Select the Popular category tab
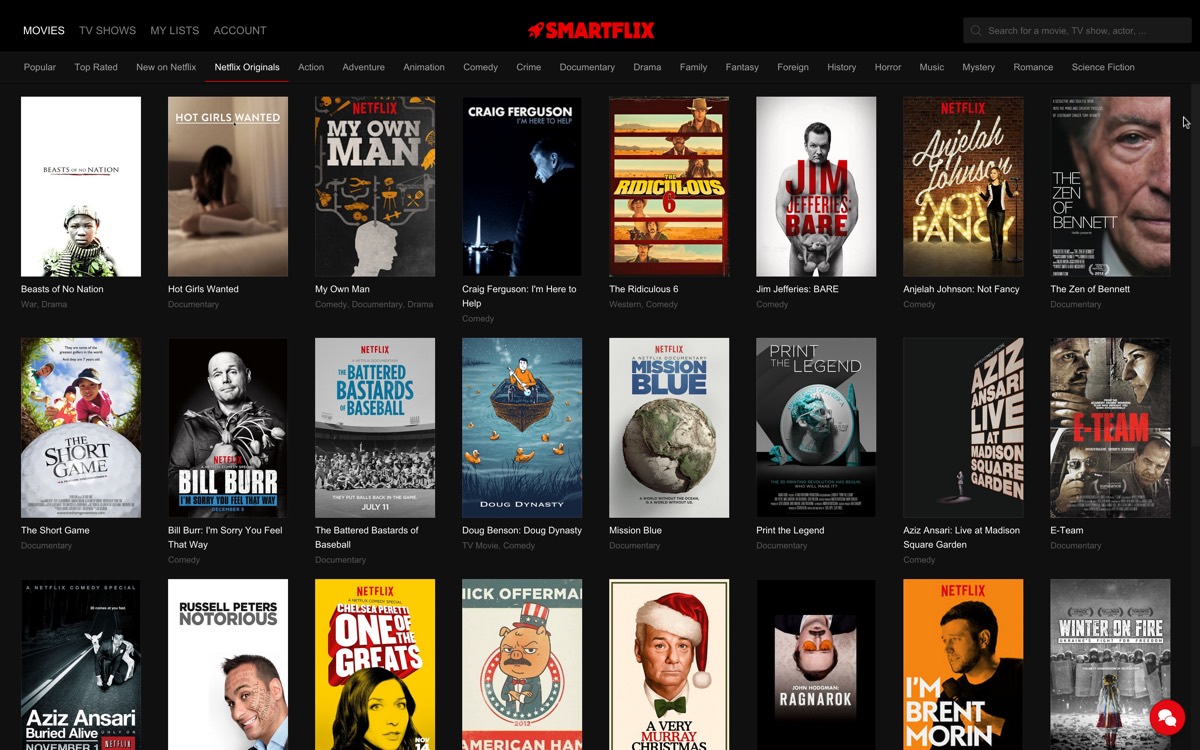Image resolution: width=1200 pixels, height=750 pixels. [x=40, y=67]
